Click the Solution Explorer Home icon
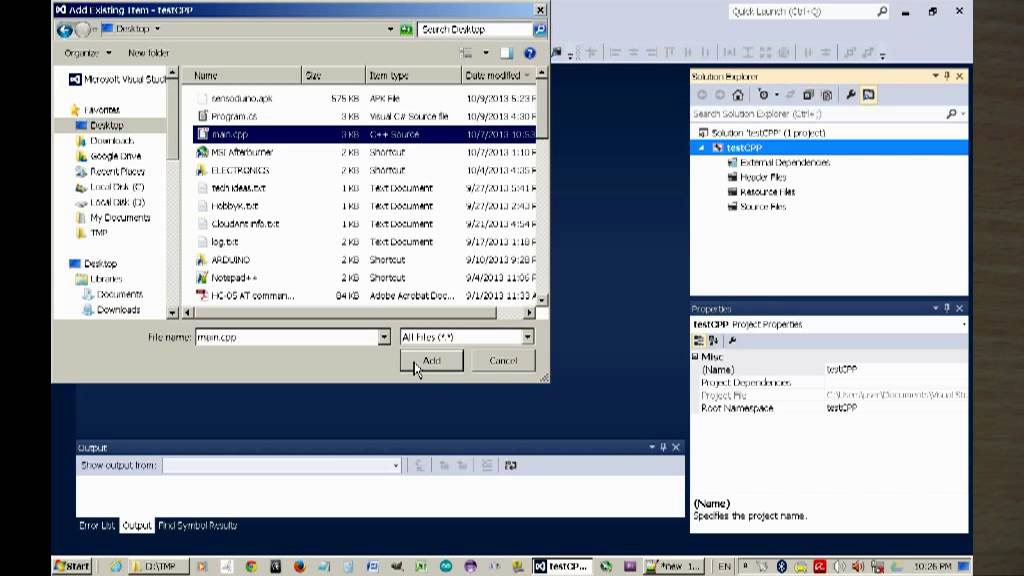1024x576 pixels. click(x=738, y=95)
